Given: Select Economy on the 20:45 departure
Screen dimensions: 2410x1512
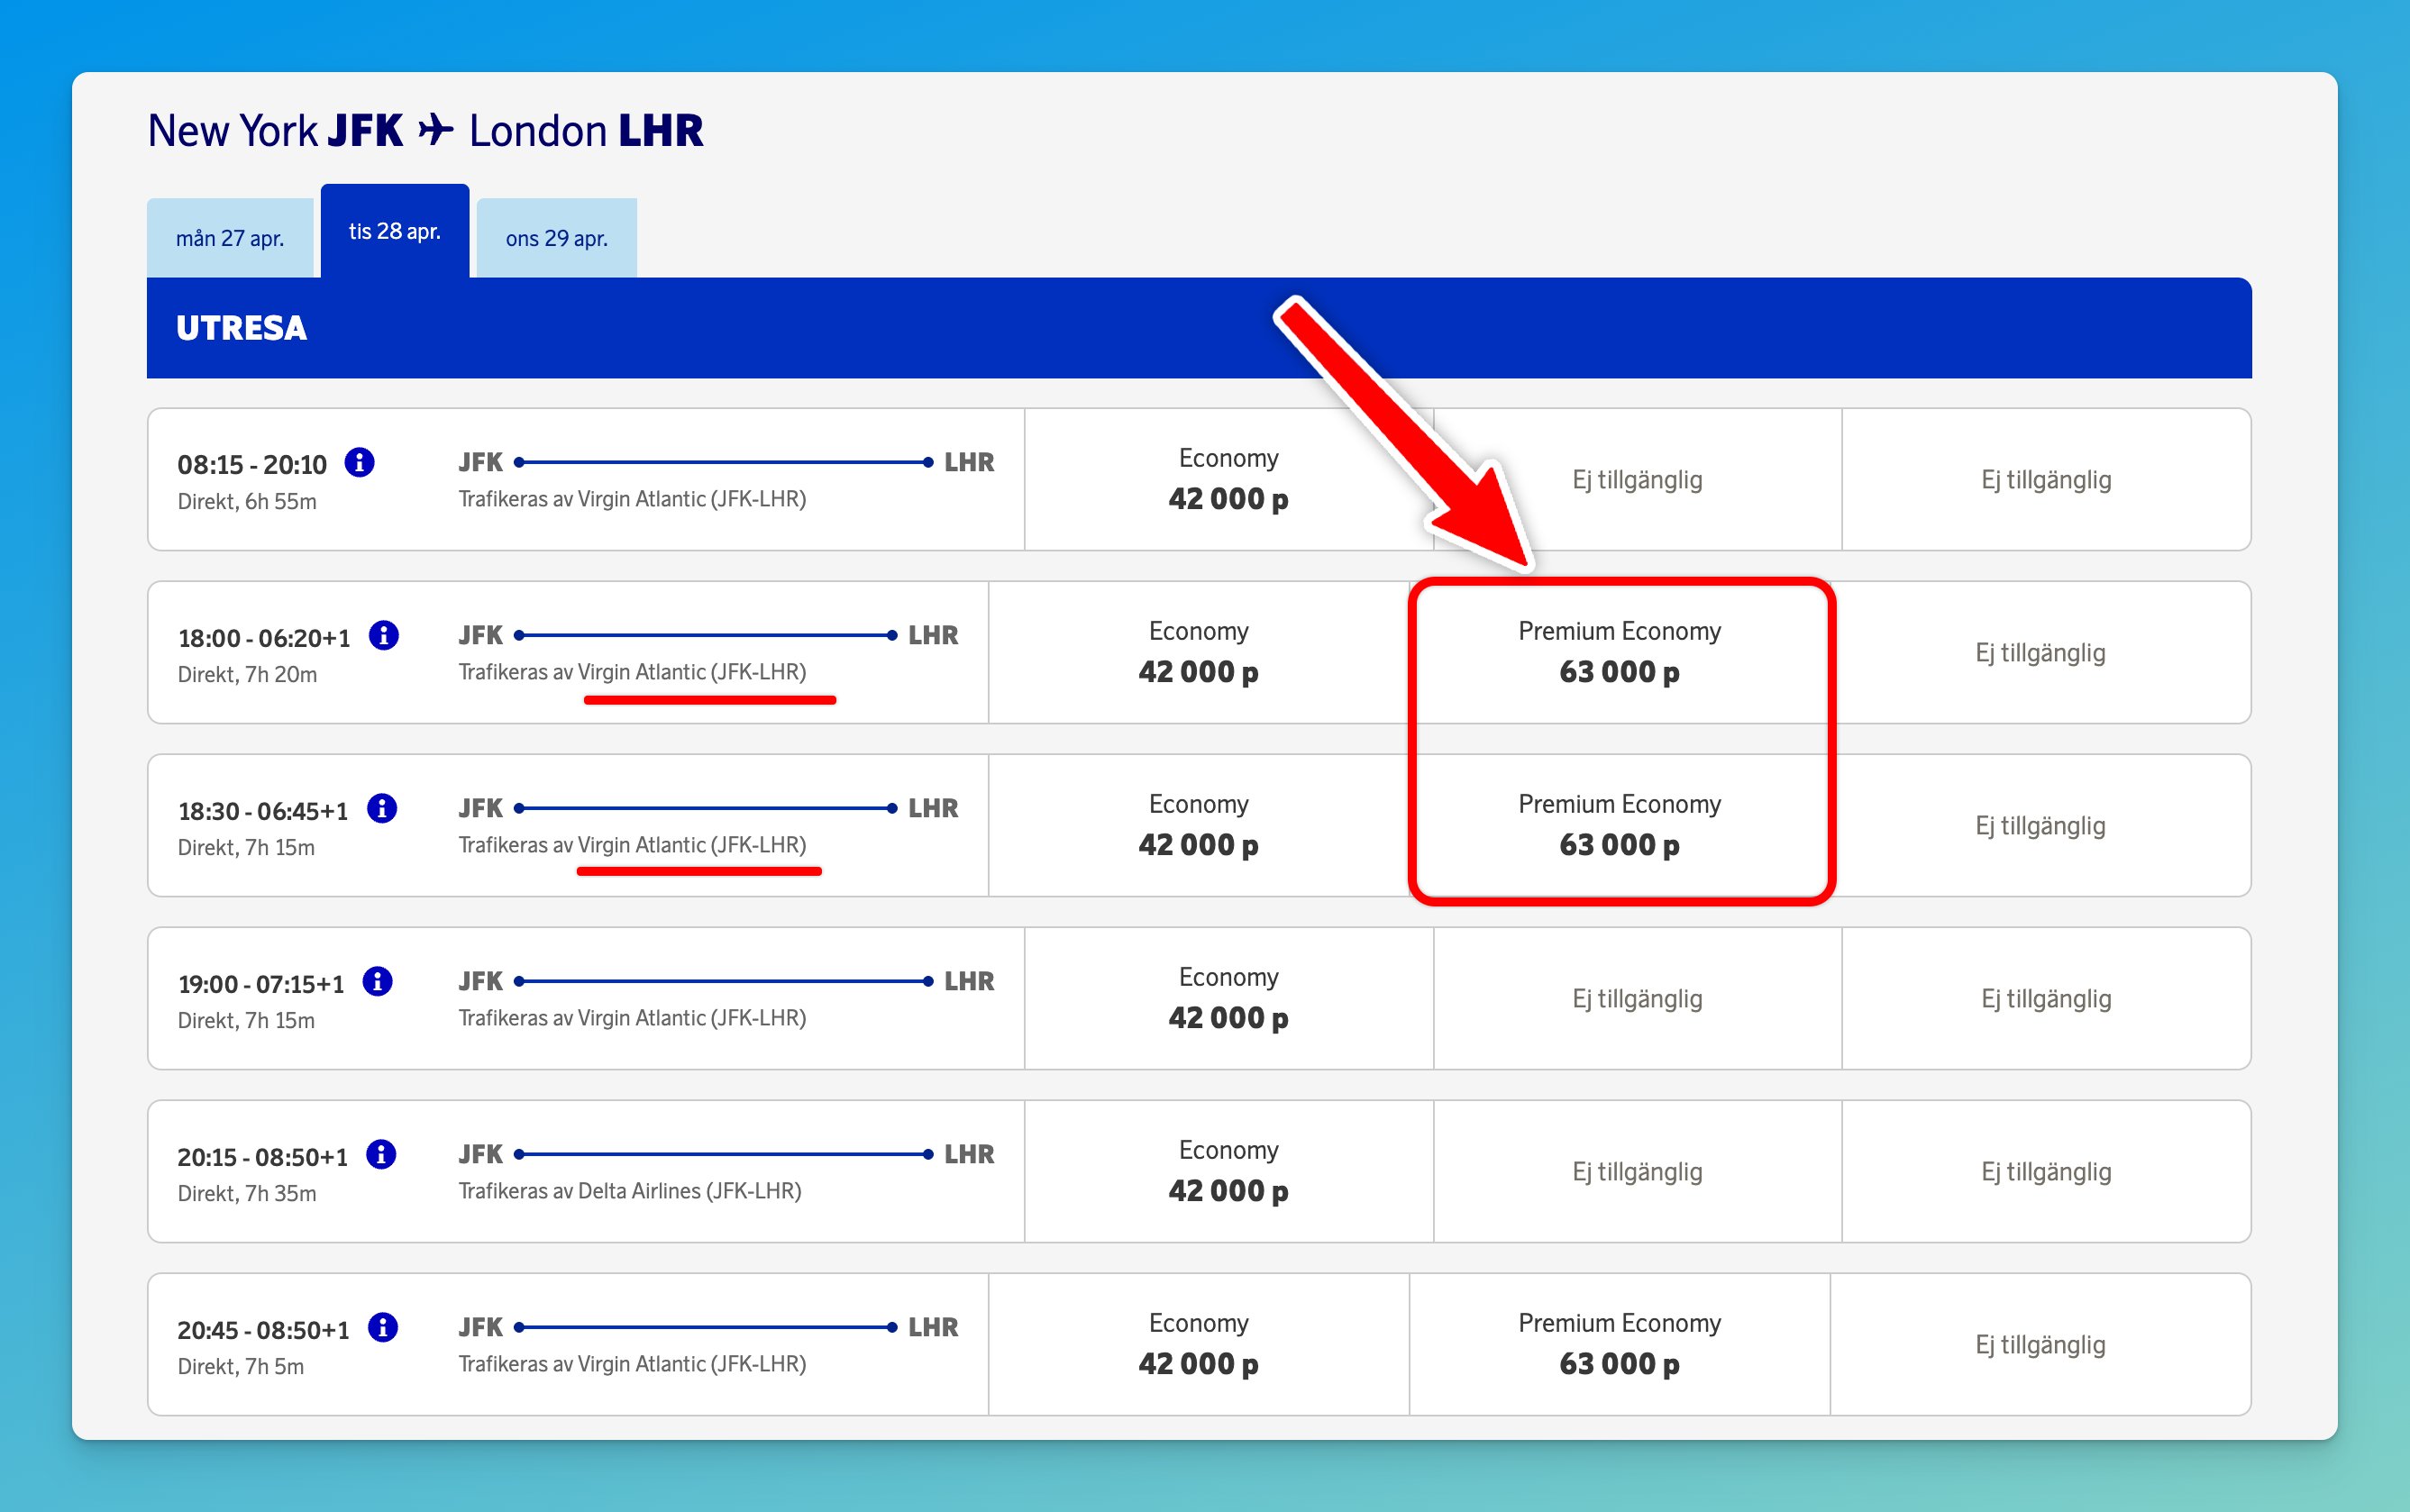Looking at the screenshot, I should pyautogui.click(x=1199, y=1343).
